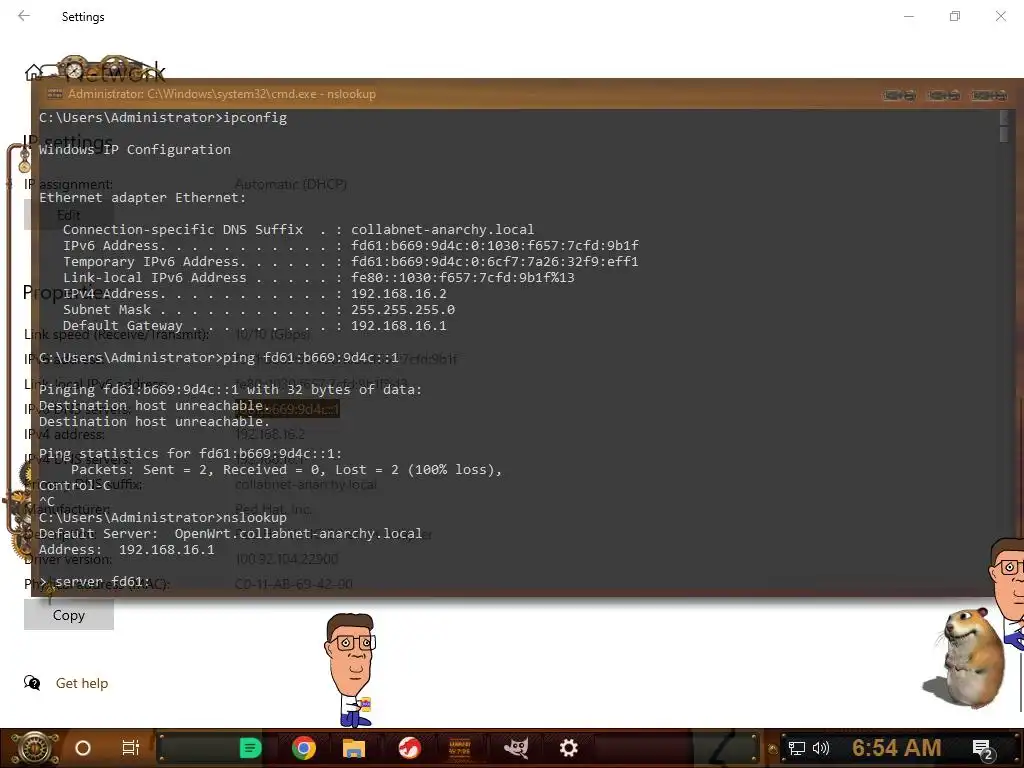
Task: Go to Settings home icon
Action: pyautogui.click(x=33, y=72)
